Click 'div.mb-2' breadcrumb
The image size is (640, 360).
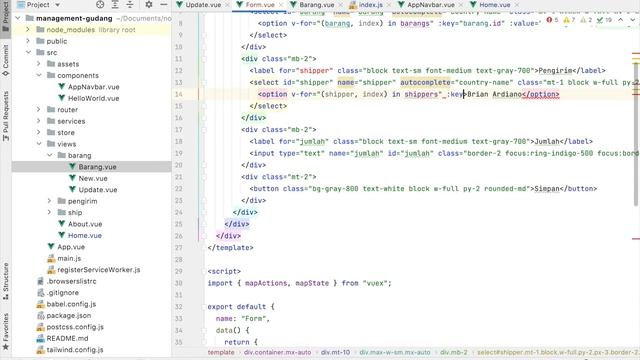(x=454, y=352)
